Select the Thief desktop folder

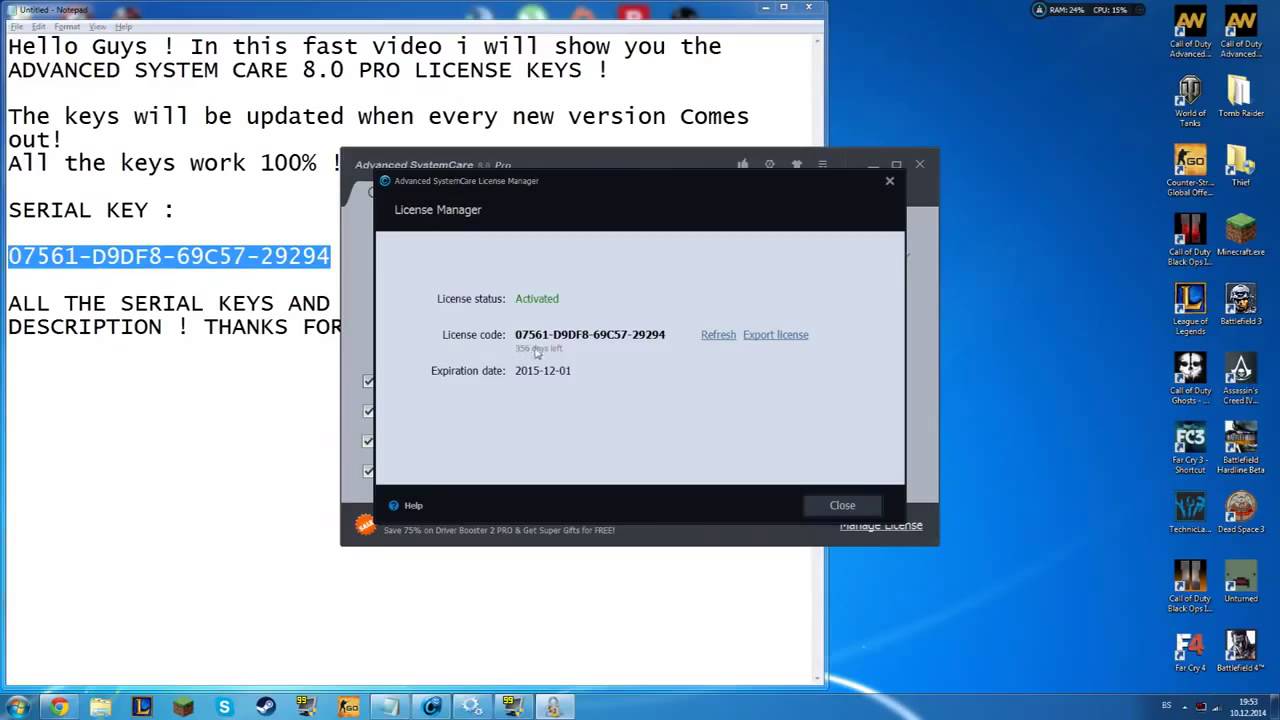(1241, 165)
